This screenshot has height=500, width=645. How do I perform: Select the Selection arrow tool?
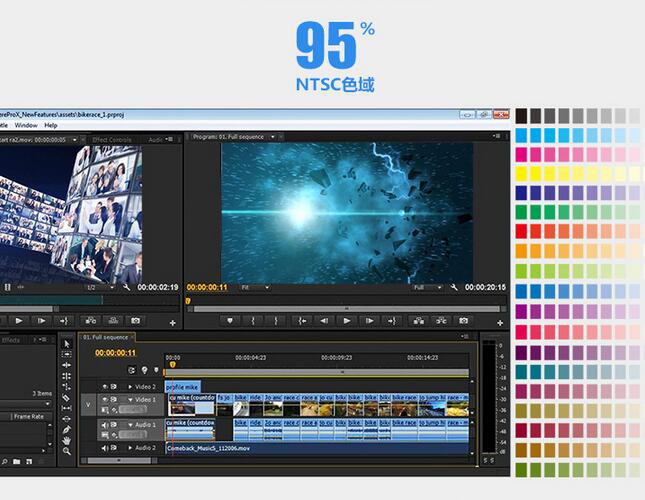[x=66, y=343]
